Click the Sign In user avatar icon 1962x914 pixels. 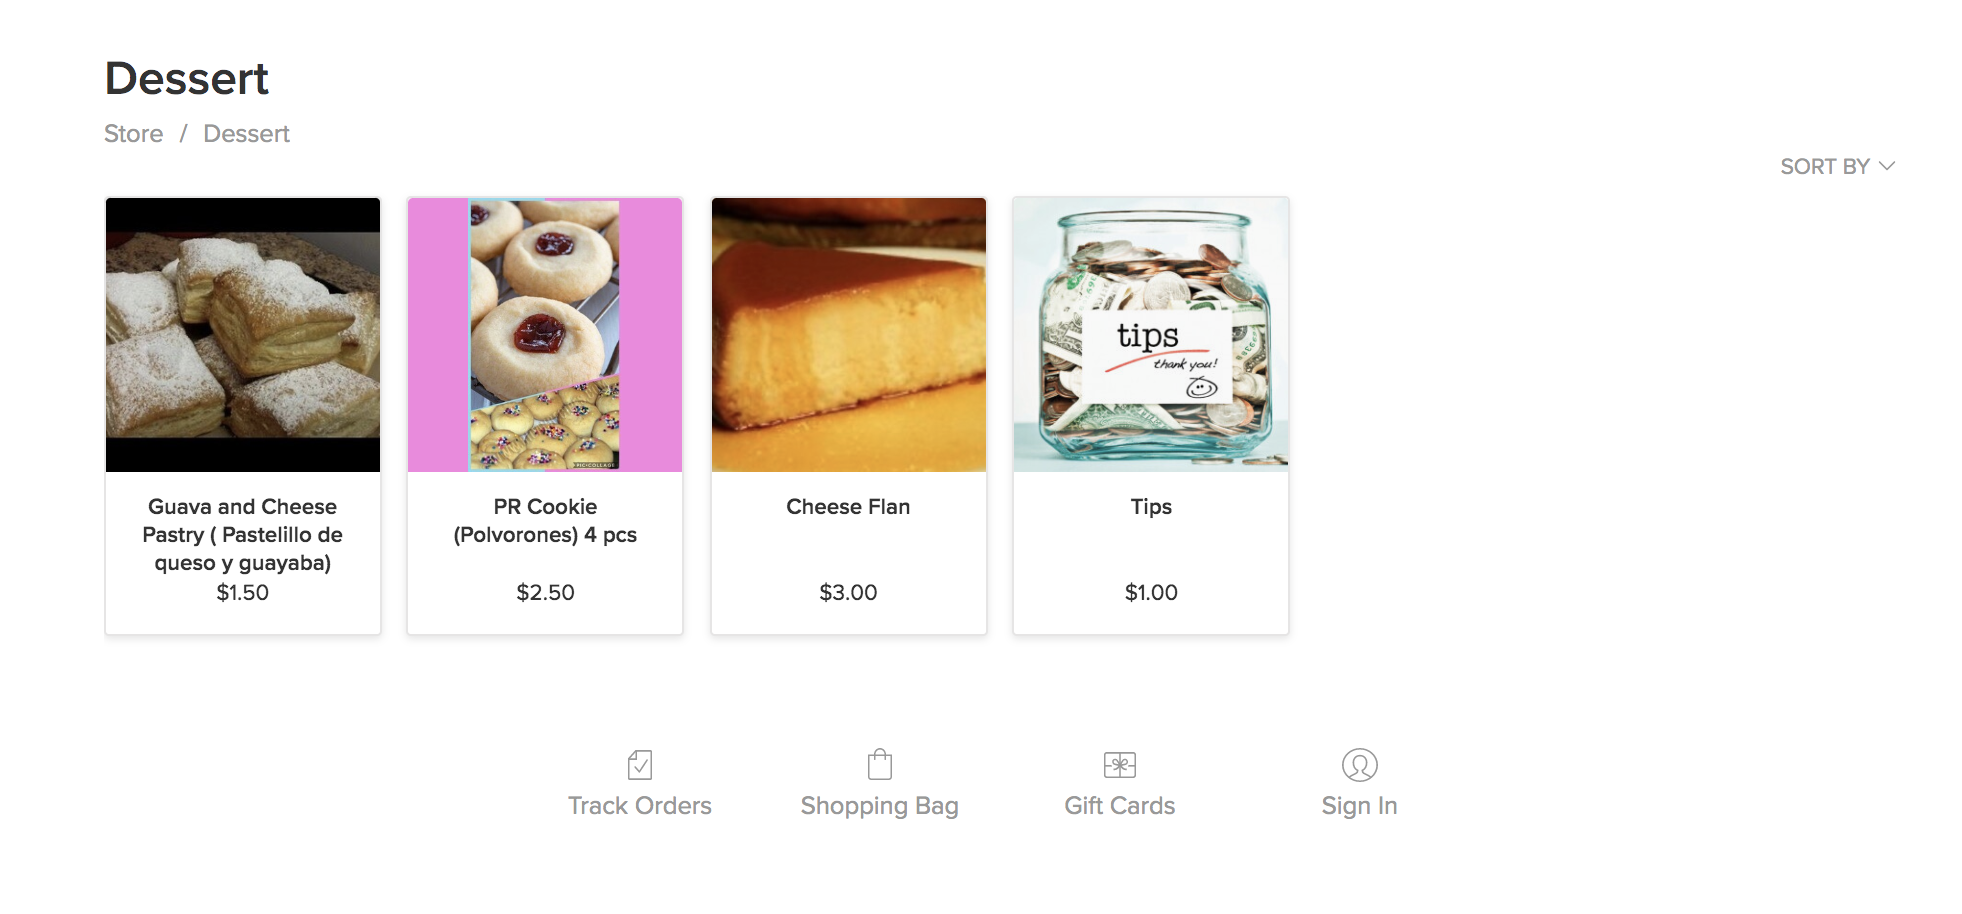pos(1360,765)
